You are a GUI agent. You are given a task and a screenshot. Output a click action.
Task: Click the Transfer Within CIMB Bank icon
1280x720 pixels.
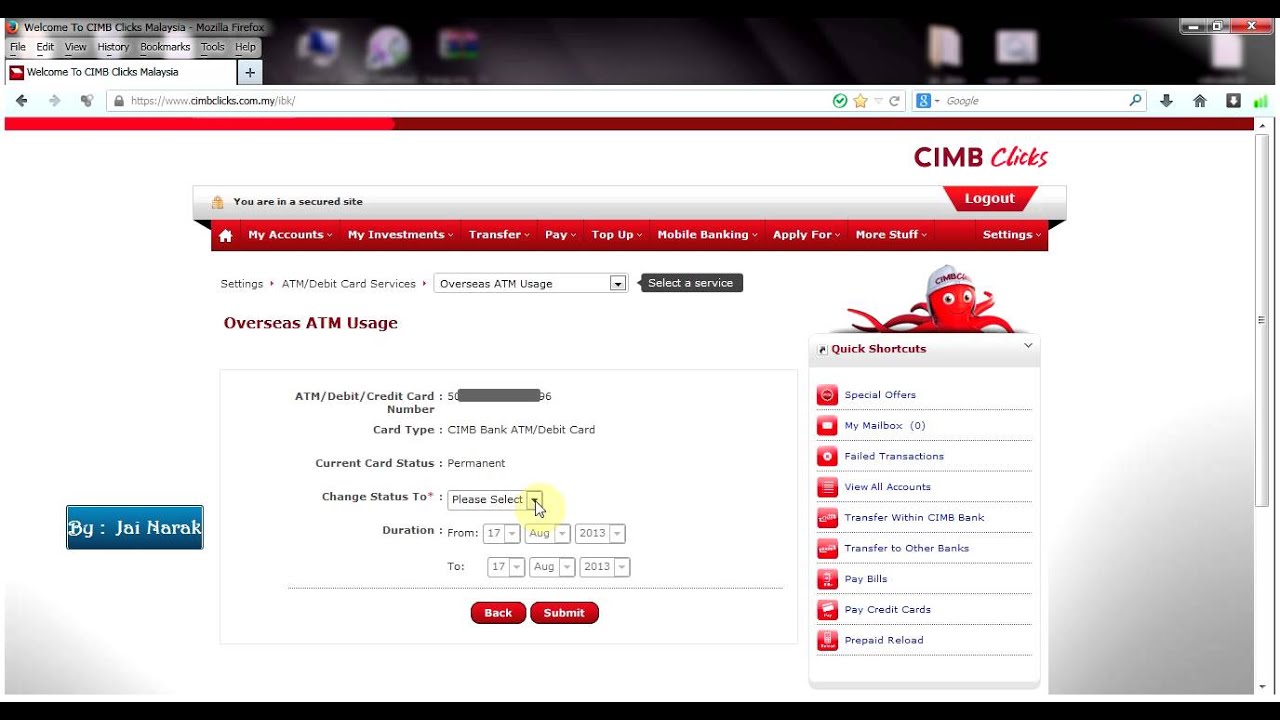(827, 518)
